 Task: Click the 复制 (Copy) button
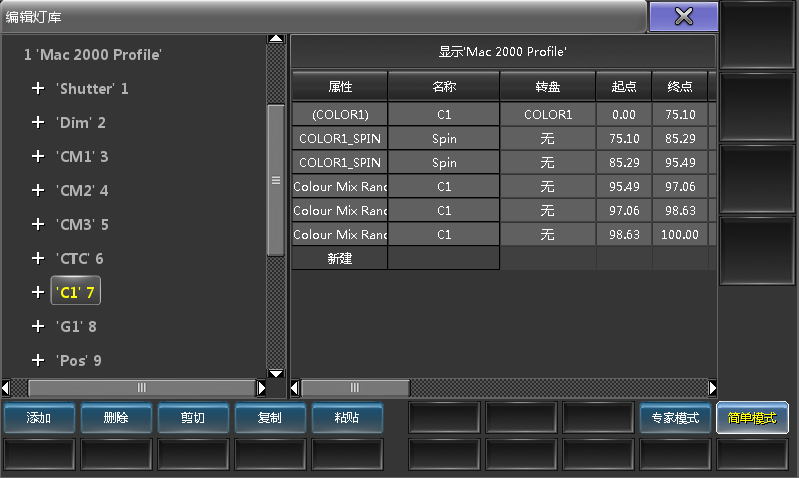[x=270, y=418]
